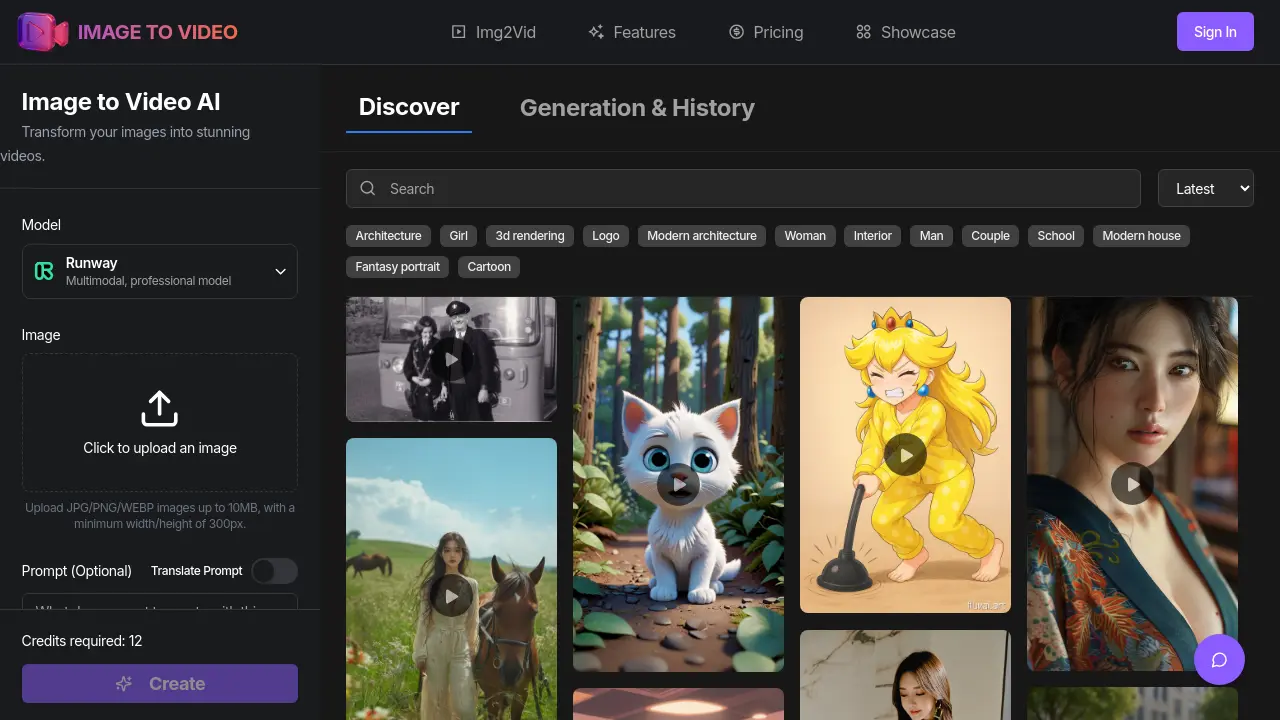Screen dimensions: 1280x720
Task: Play the black-and-white bus photo video
Action: click(x=452, y=359)
